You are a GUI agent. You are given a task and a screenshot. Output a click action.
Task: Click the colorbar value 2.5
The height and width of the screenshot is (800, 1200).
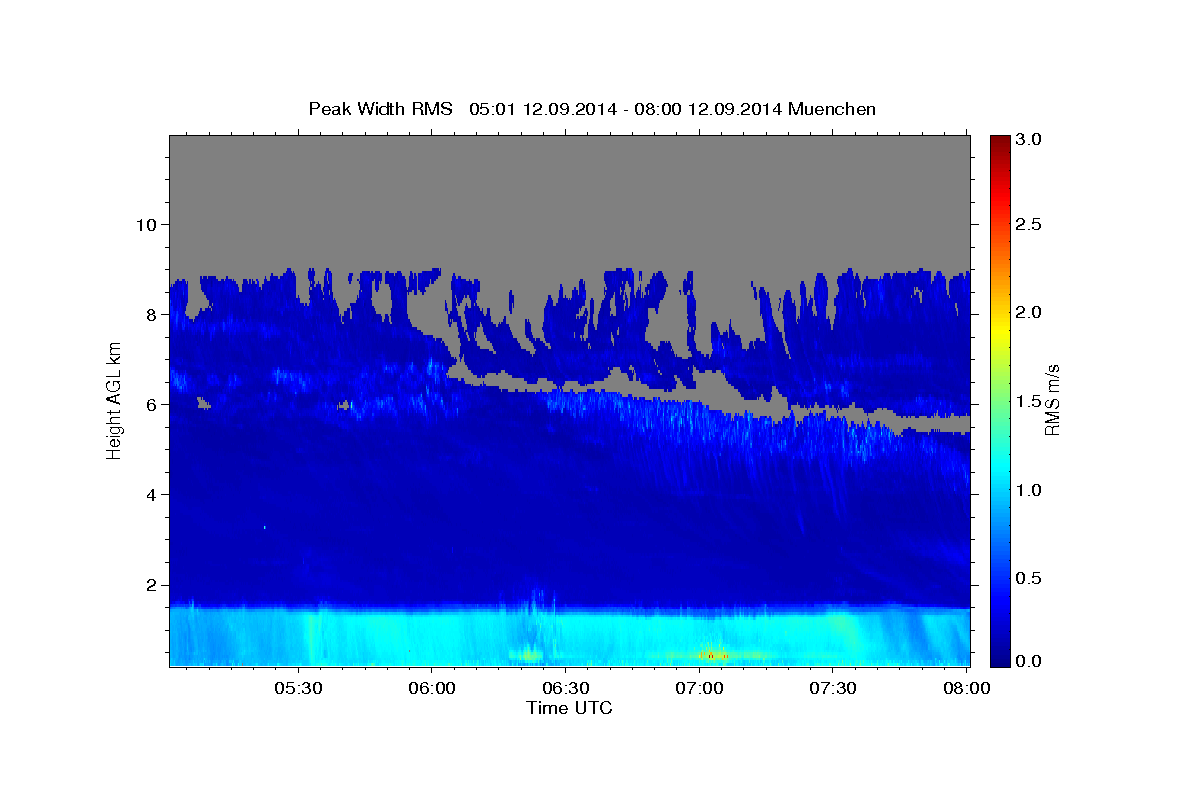point(1028,224)
